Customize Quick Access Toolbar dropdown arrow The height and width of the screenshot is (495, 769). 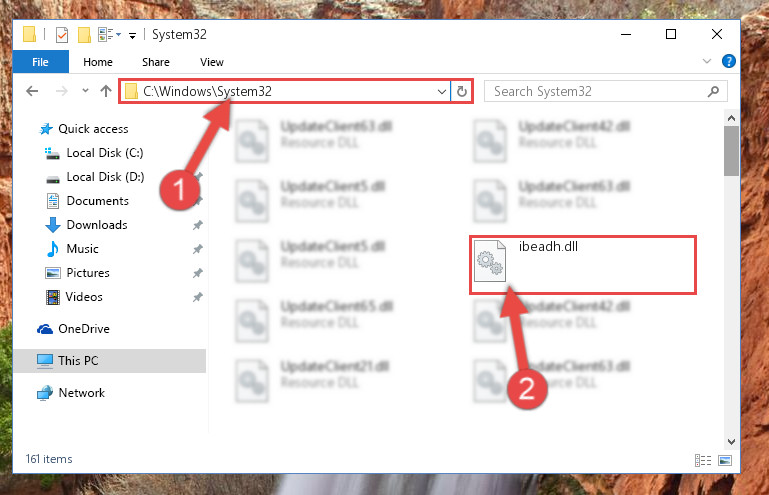[x=132, y=35]
